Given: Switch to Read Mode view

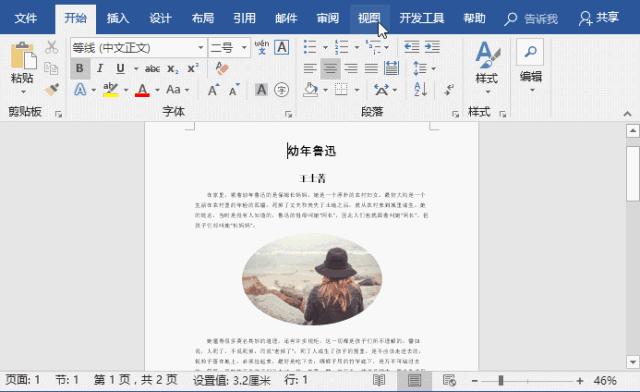Looking at the screenshot, I should pos(379,381).
